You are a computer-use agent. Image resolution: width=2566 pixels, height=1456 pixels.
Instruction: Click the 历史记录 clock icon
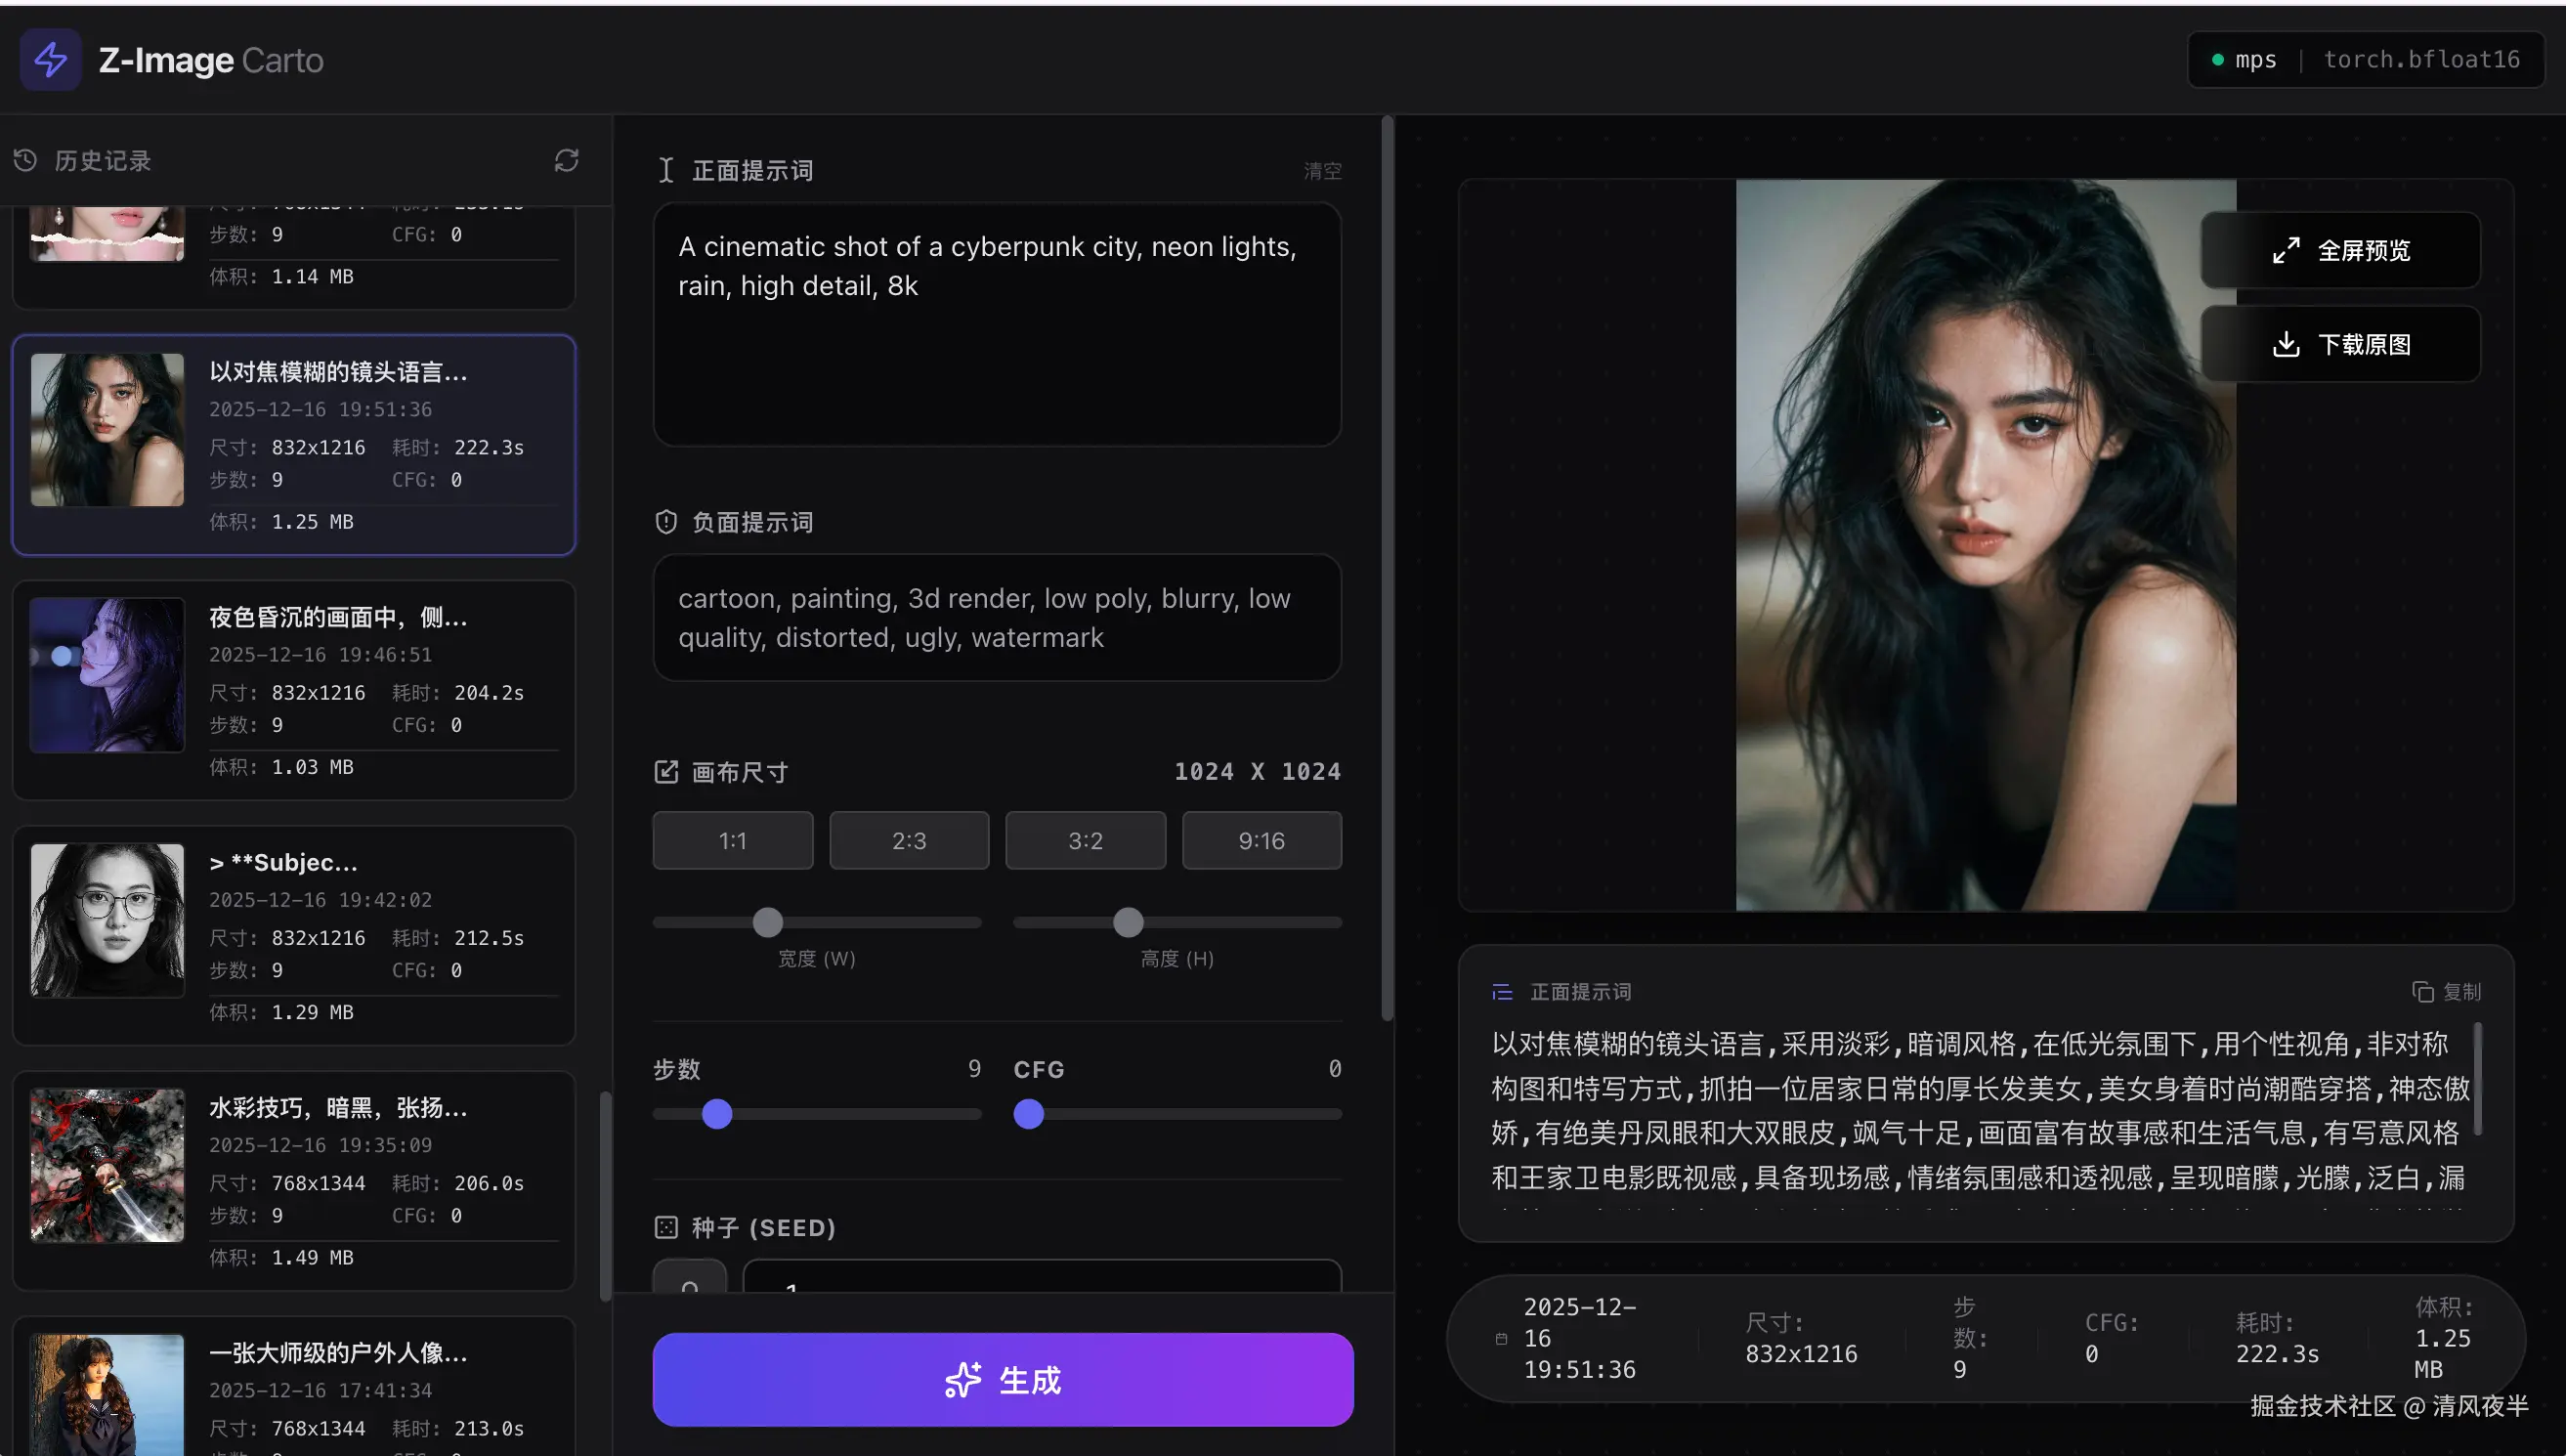pos(25,160)
